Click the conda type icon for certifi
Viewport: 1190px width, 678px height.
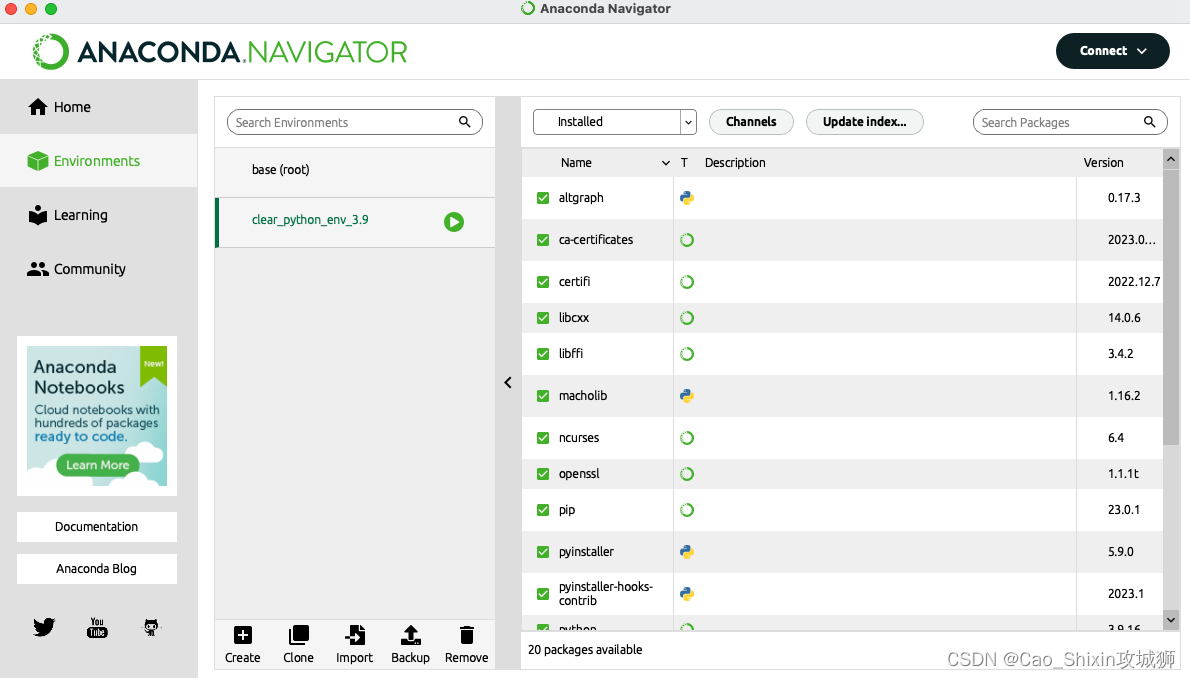pos(687,282)
